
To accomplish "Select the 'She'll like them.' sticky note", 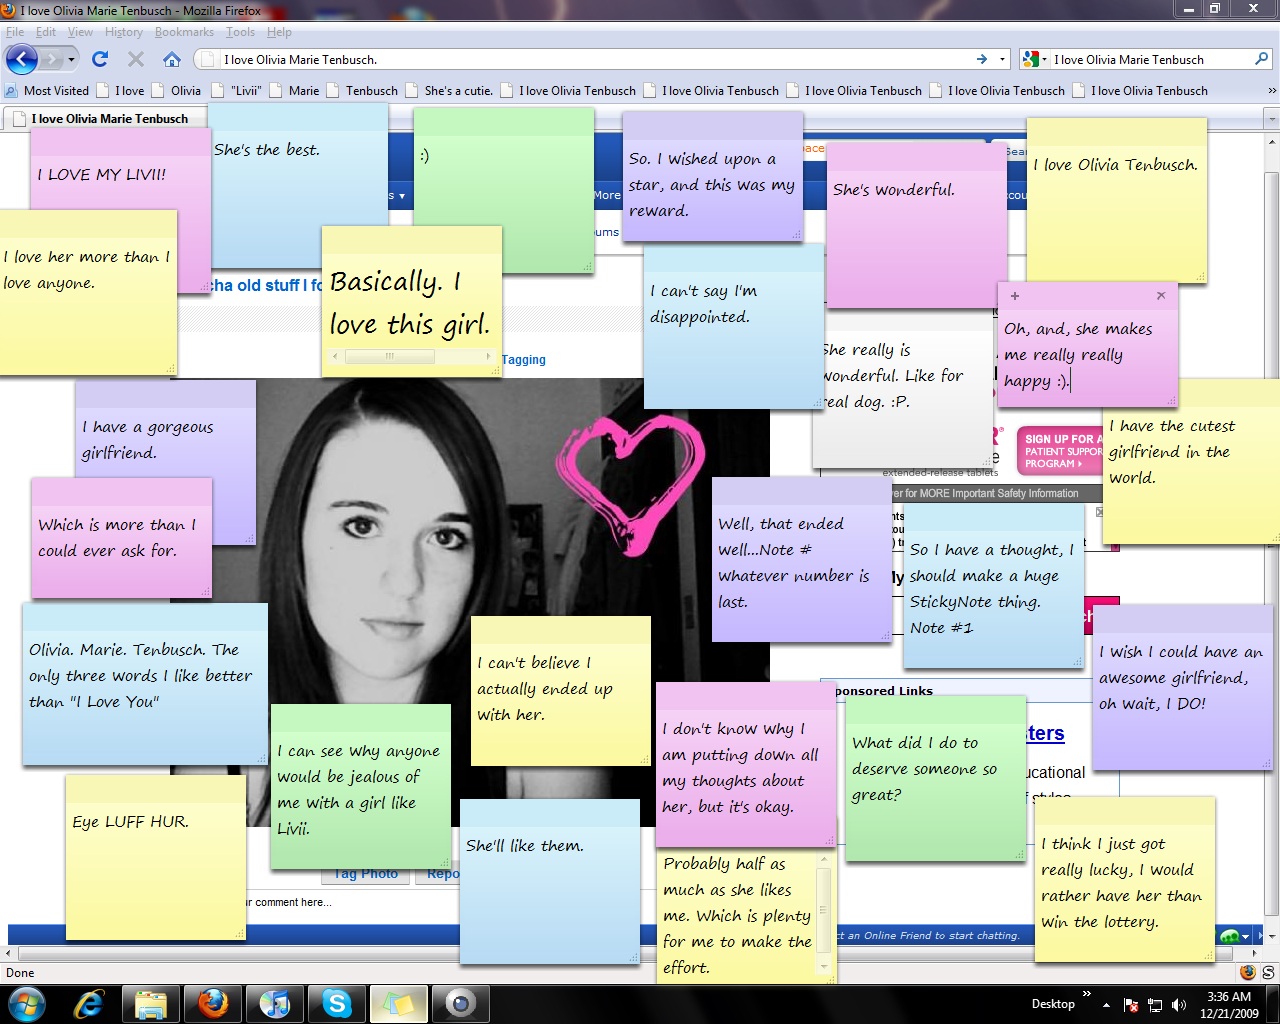I will click(x=549, y=881).
